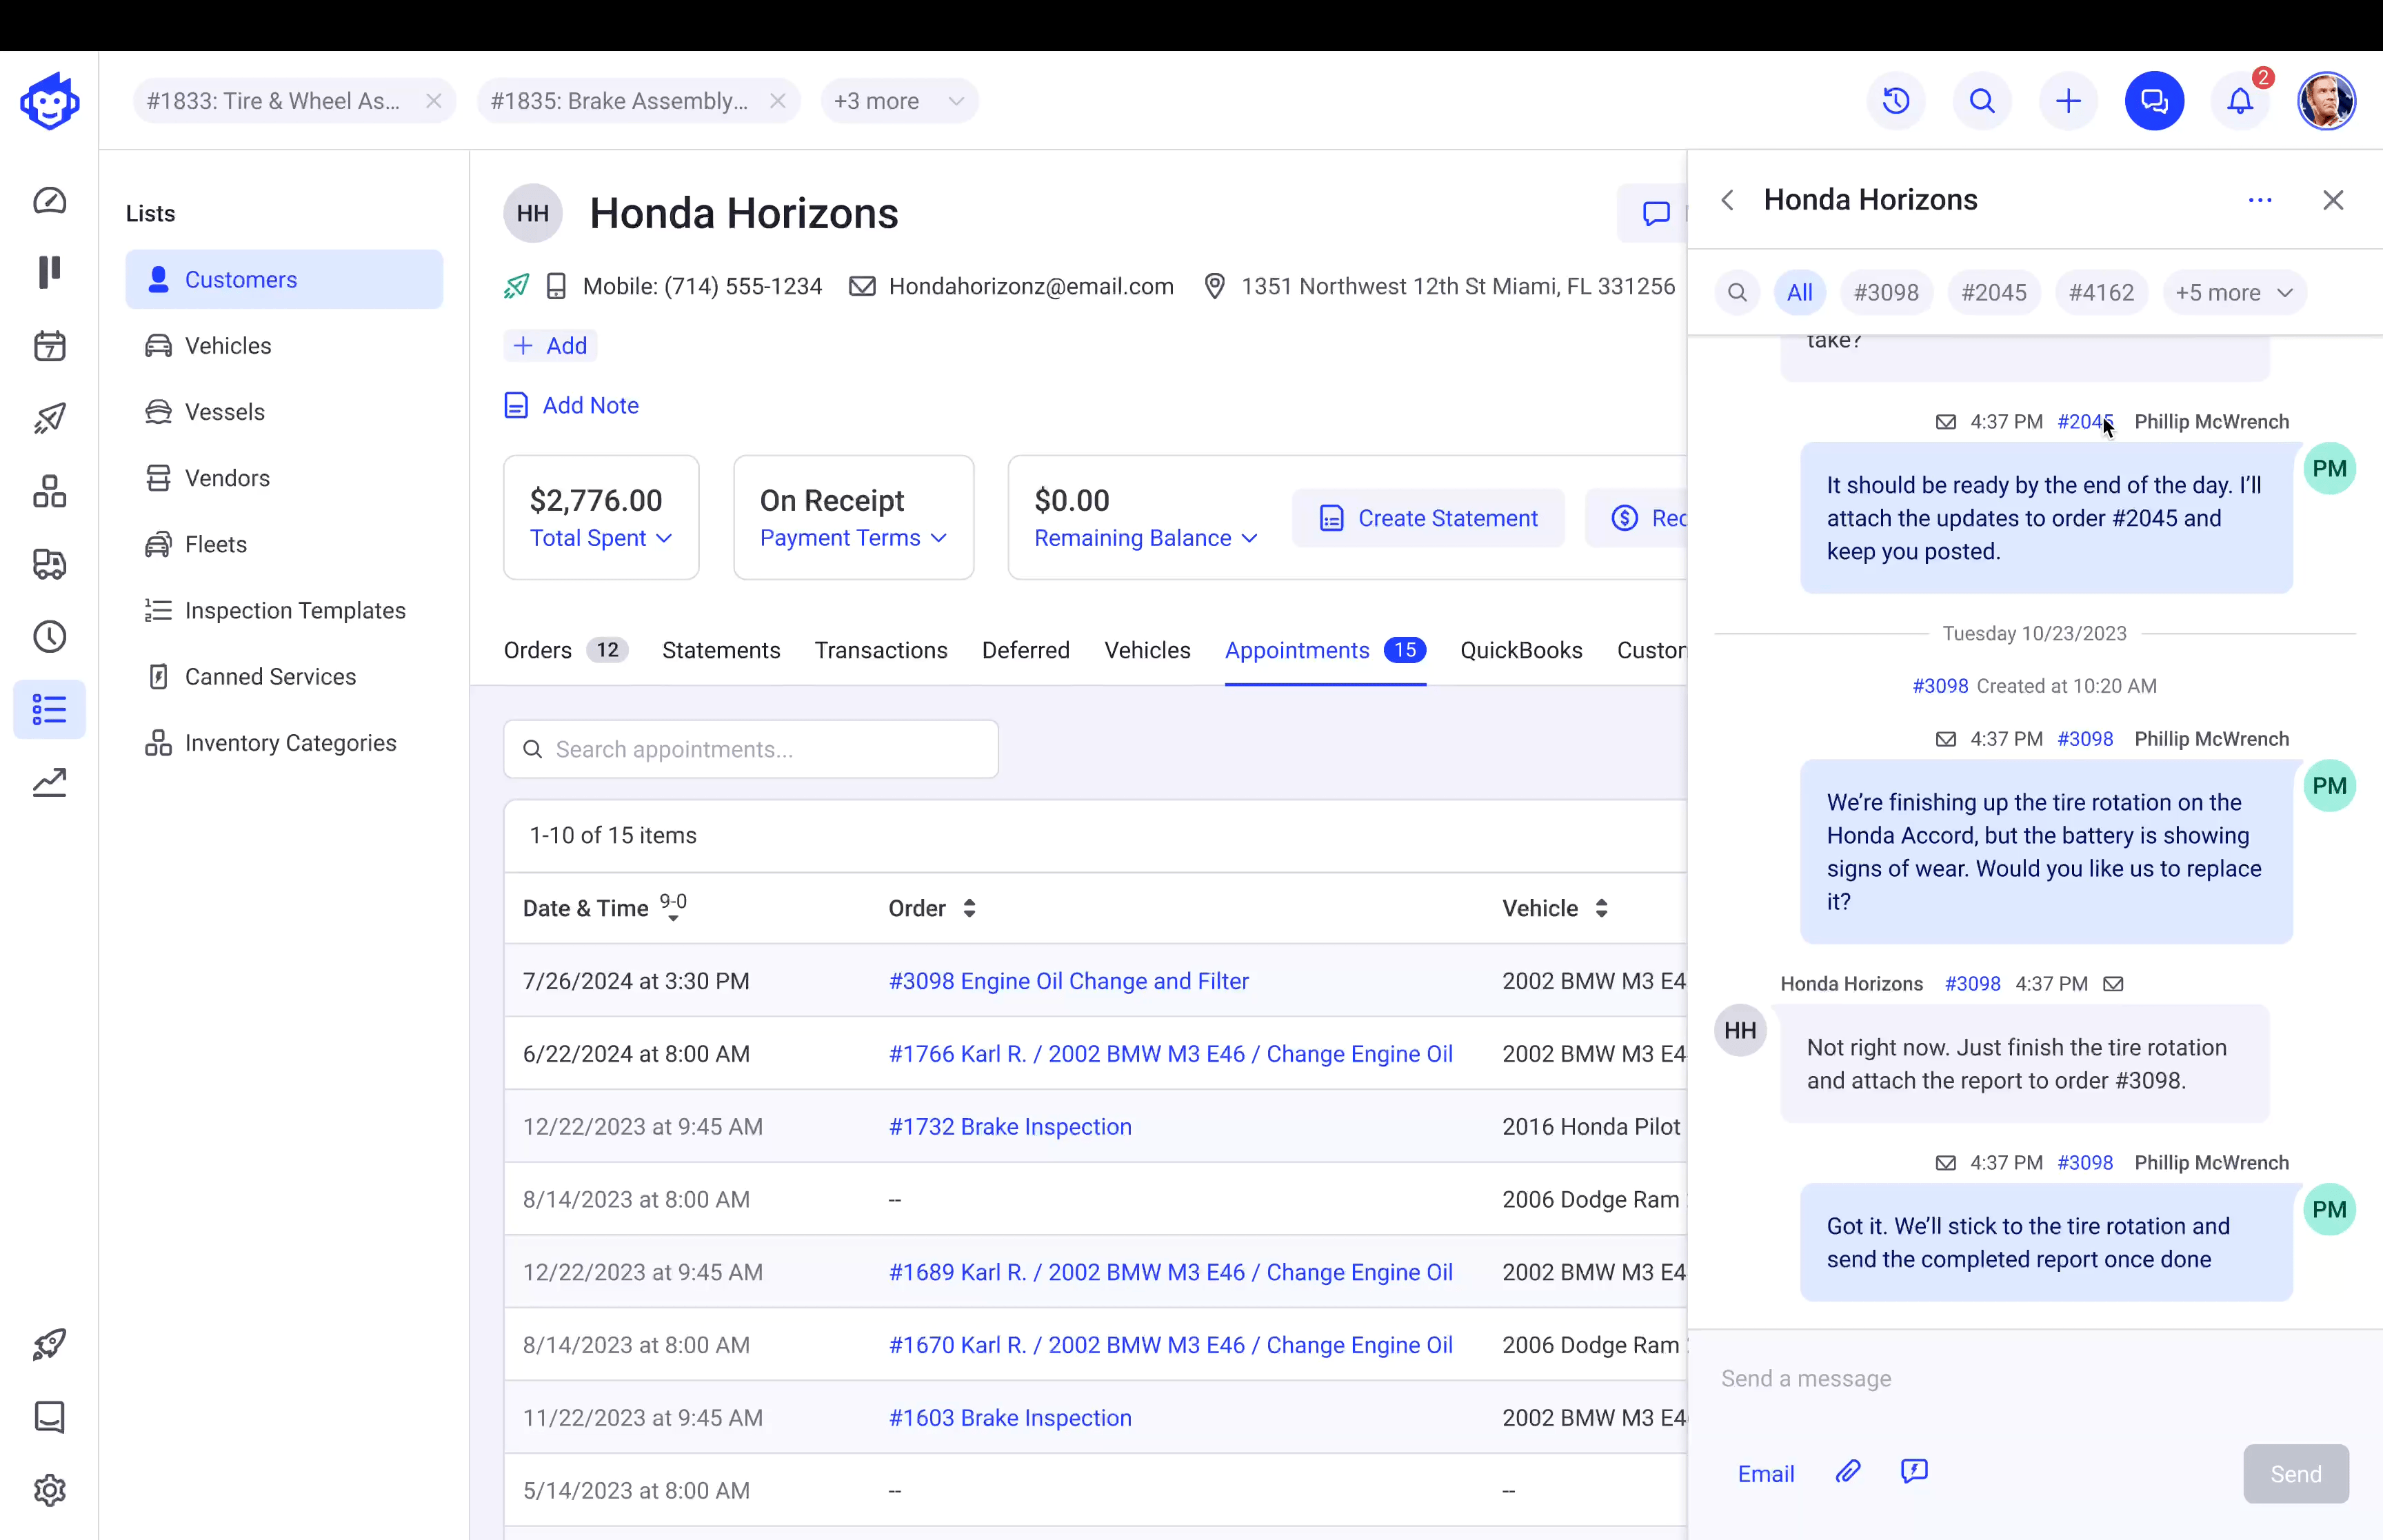Image resolution: width=2383 pixels, height=1540 pixels.
Task: Search within the conversation magnifier icon
Action: [x=1737, y=293]
